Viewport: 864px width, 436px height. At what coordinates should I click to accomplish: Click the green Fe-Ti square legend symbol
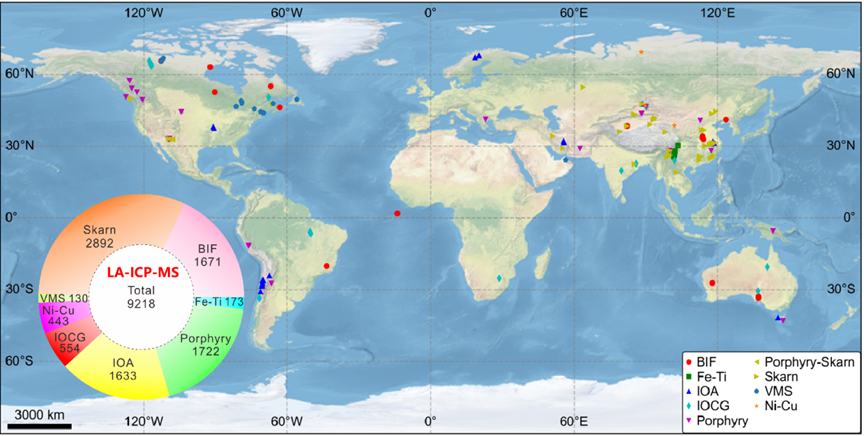(689, 375)
